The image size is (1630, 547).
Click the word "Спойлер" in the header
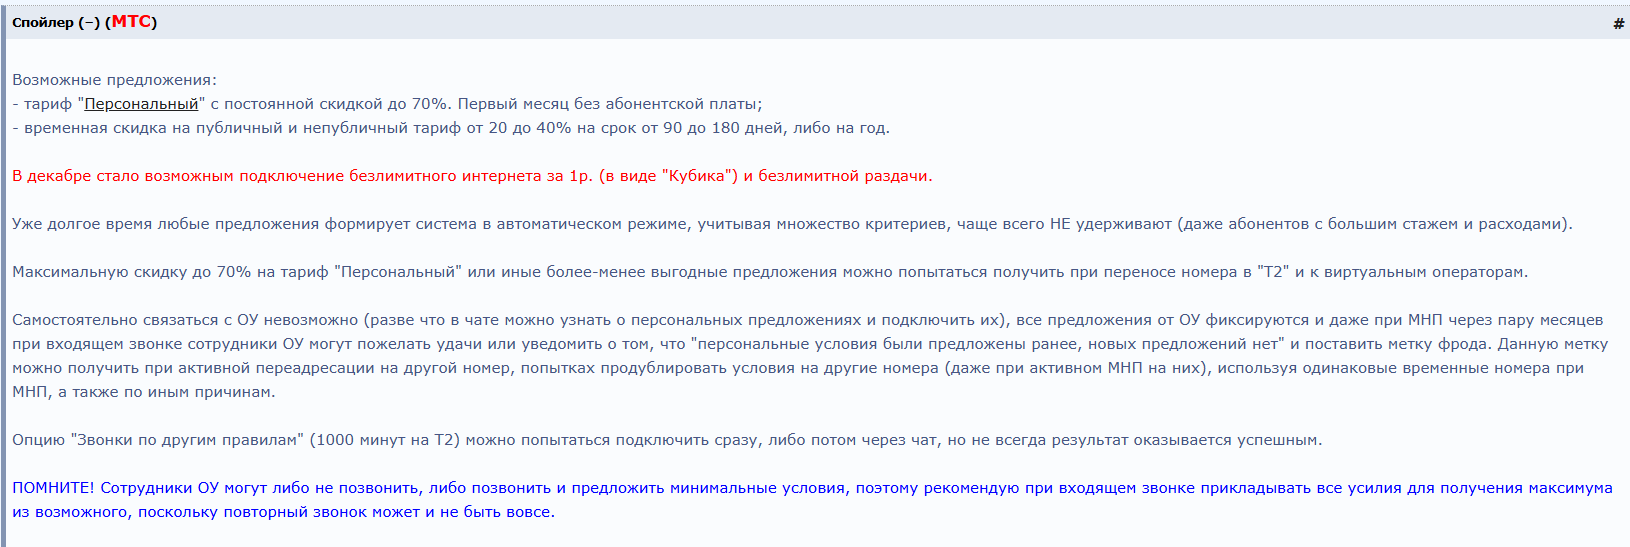point(43,22)
